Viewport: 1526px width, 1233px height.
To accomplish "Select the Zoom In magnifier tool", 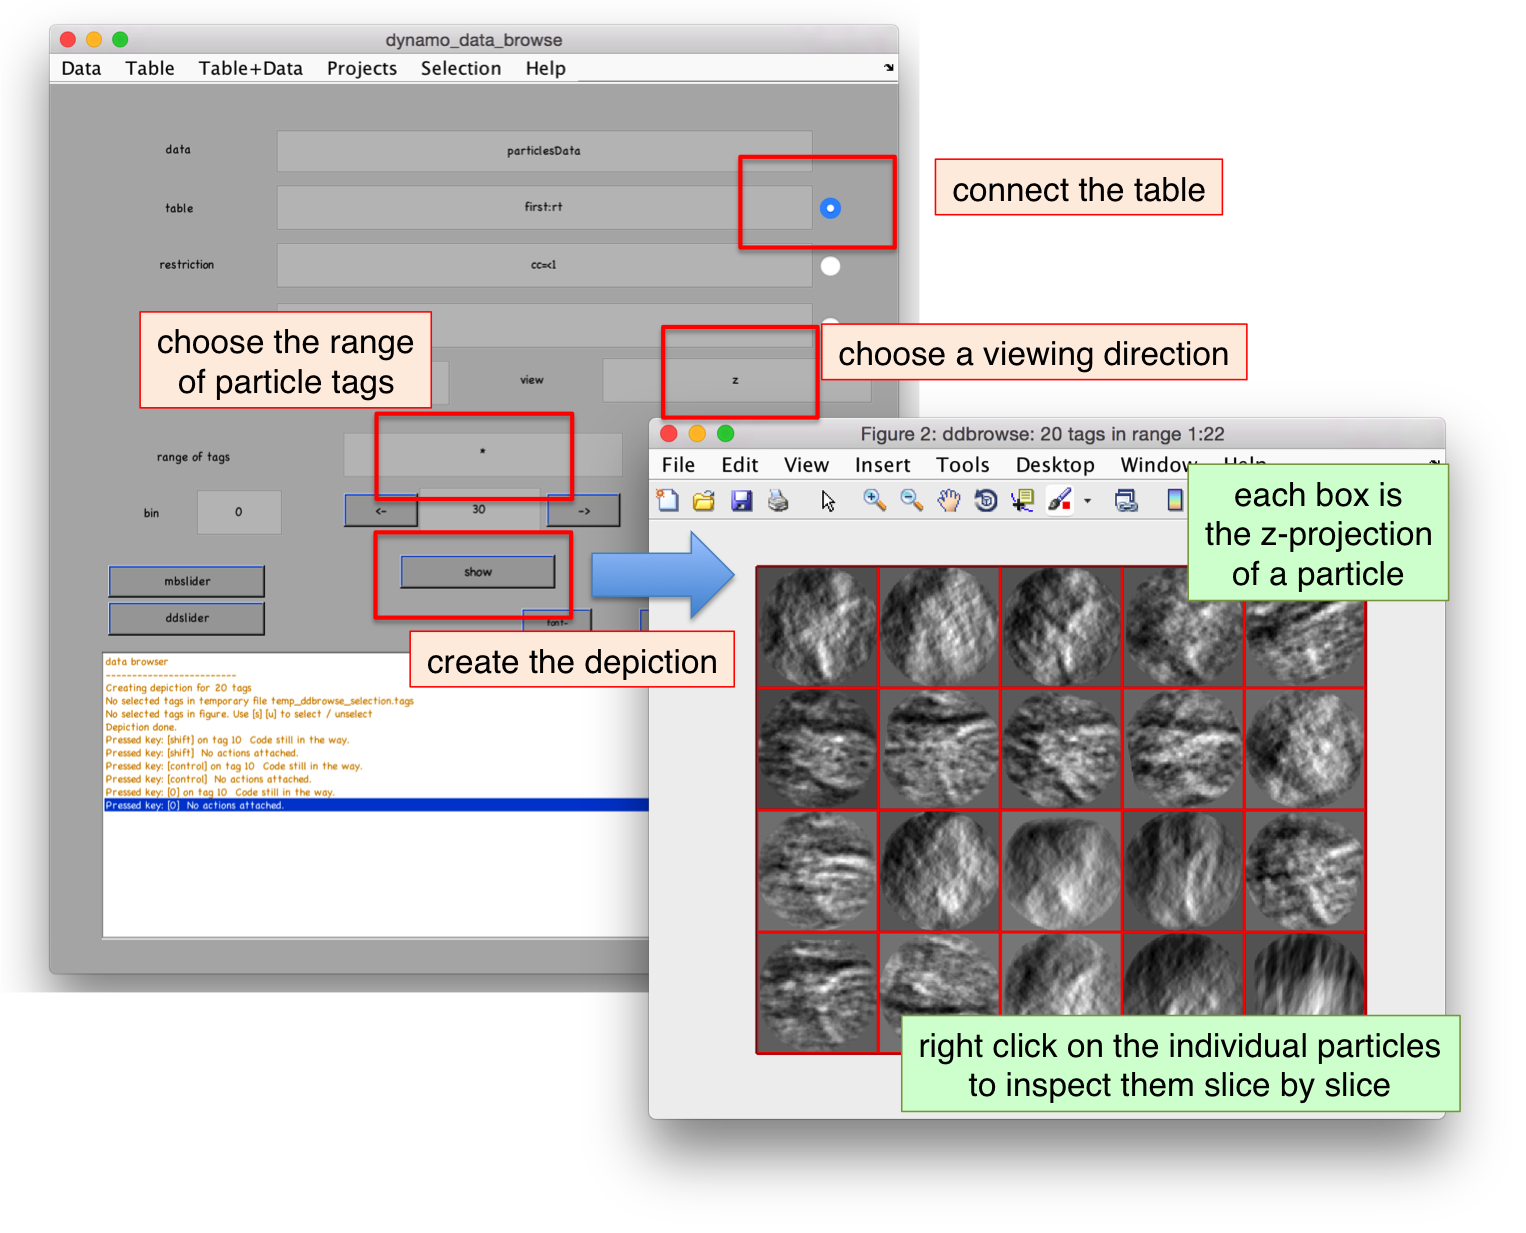I will pyautogui.click(x=874, y=500).
